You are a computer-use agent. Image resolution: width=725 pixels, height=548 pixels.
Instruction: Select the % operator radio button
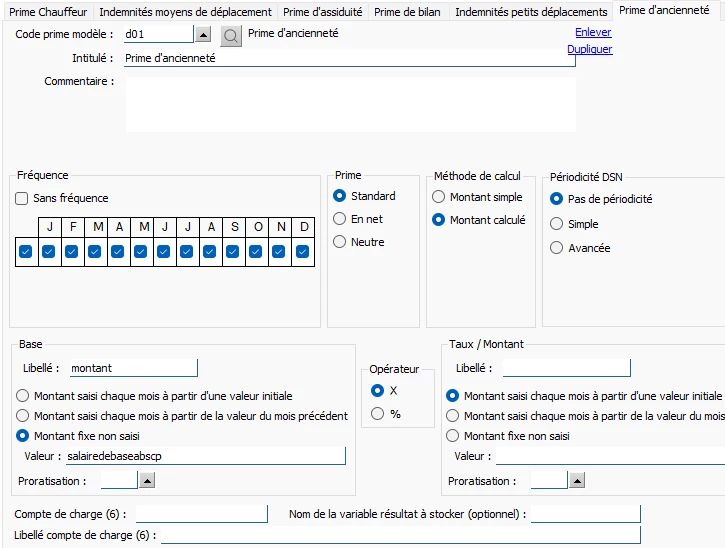coord(377,414)
